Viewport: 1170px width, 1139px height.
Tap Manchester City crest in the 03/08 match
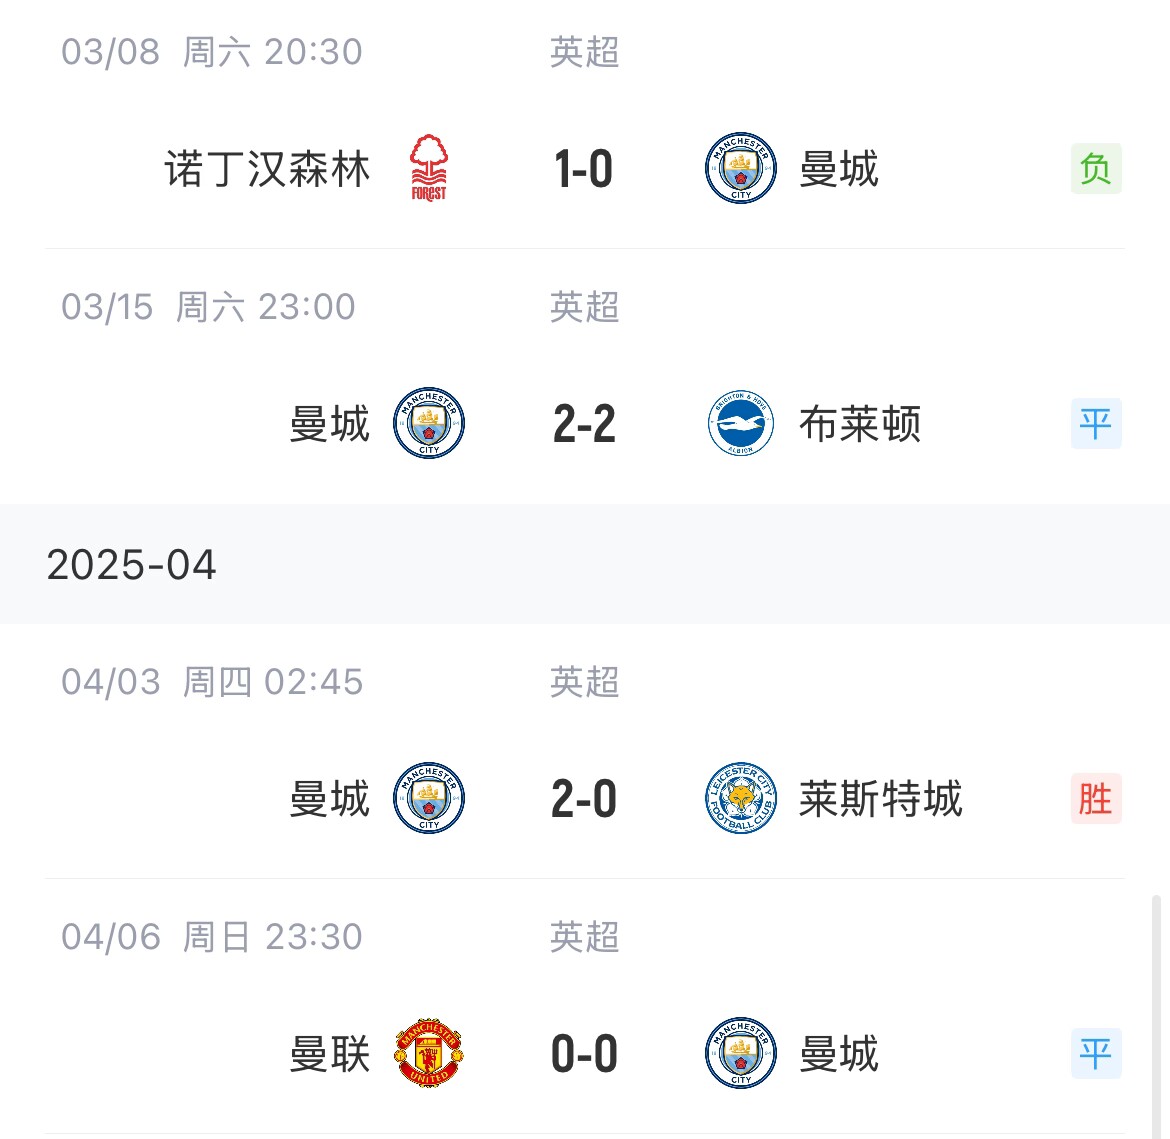tap(740, 168)
